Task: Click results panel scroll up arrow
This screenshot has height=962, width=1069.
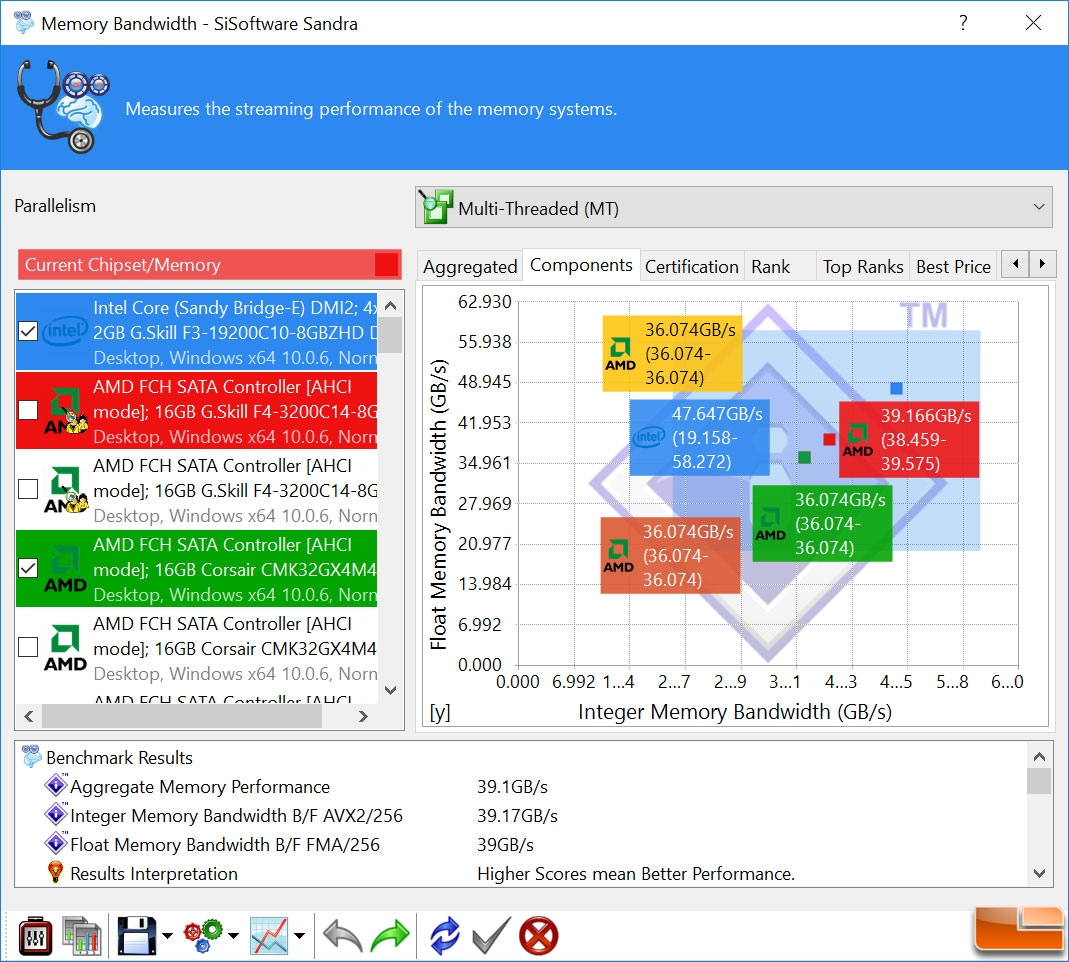Action: click(x=1039, y=756)
